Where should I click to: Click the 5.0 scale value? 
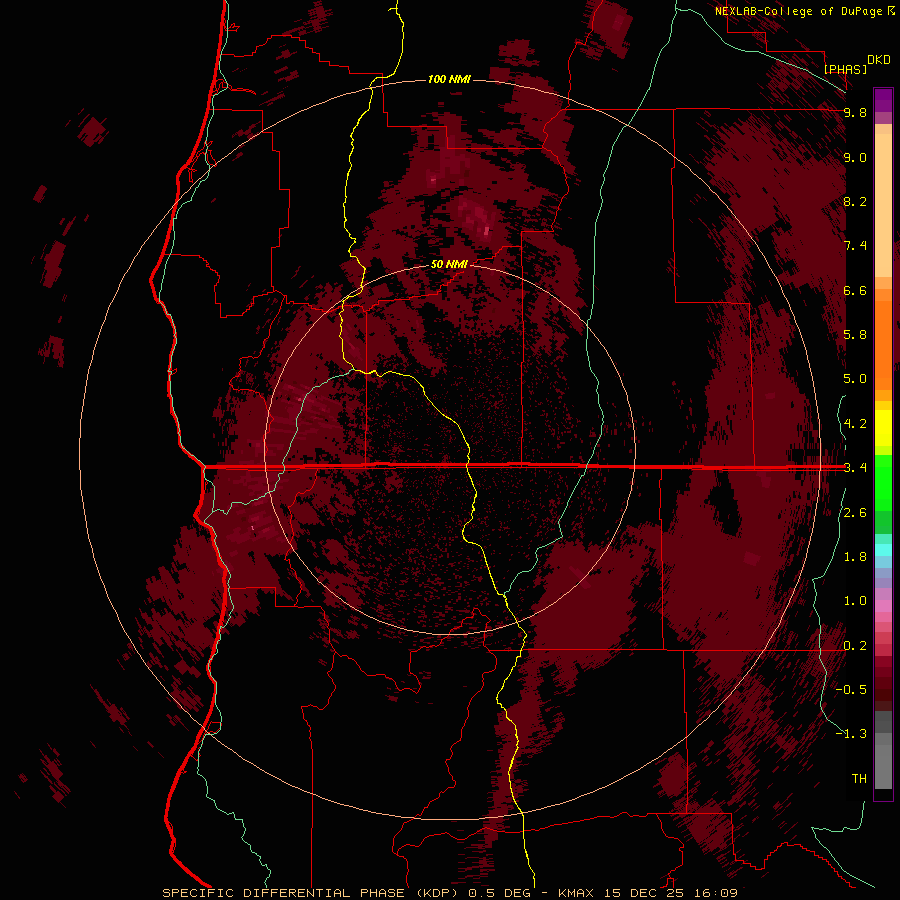click(855, 379)
